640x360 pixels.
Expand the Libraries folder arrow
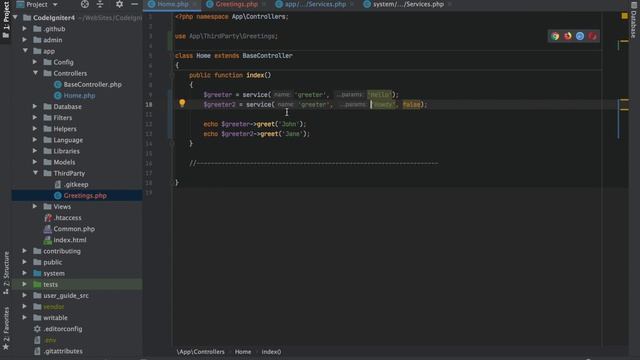click(x=35, y=151)
